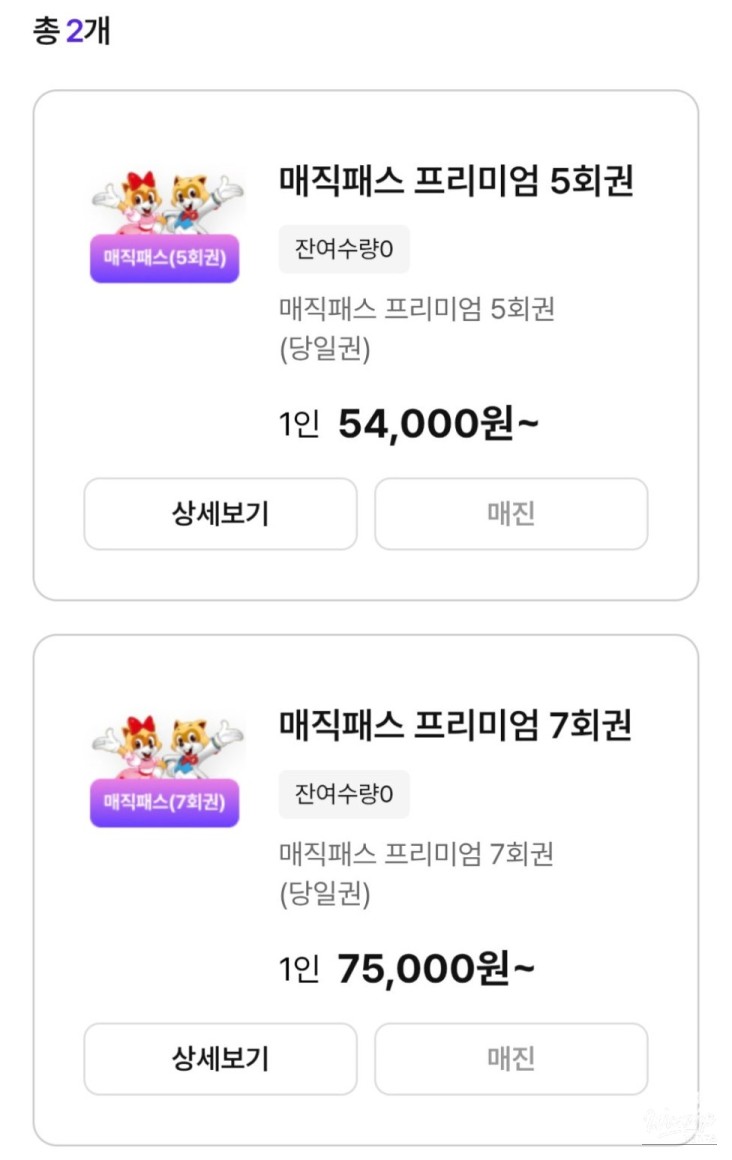Open 상세보기 for the 7회권 pass
This screenshot has width=732, height=1160.
pos(220,1058)
